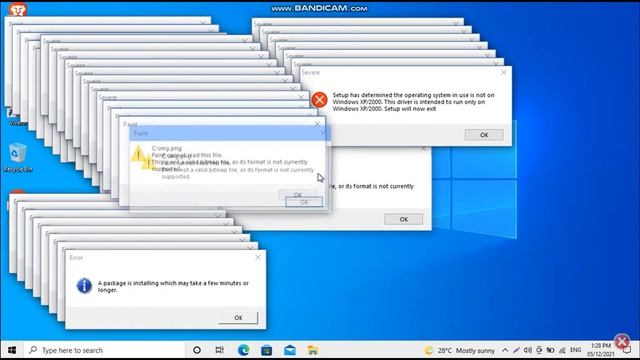Screen dimensions: 640x360
Task: Open the 28°C Mostly sunny weather widget
Action: pos(459,350)
